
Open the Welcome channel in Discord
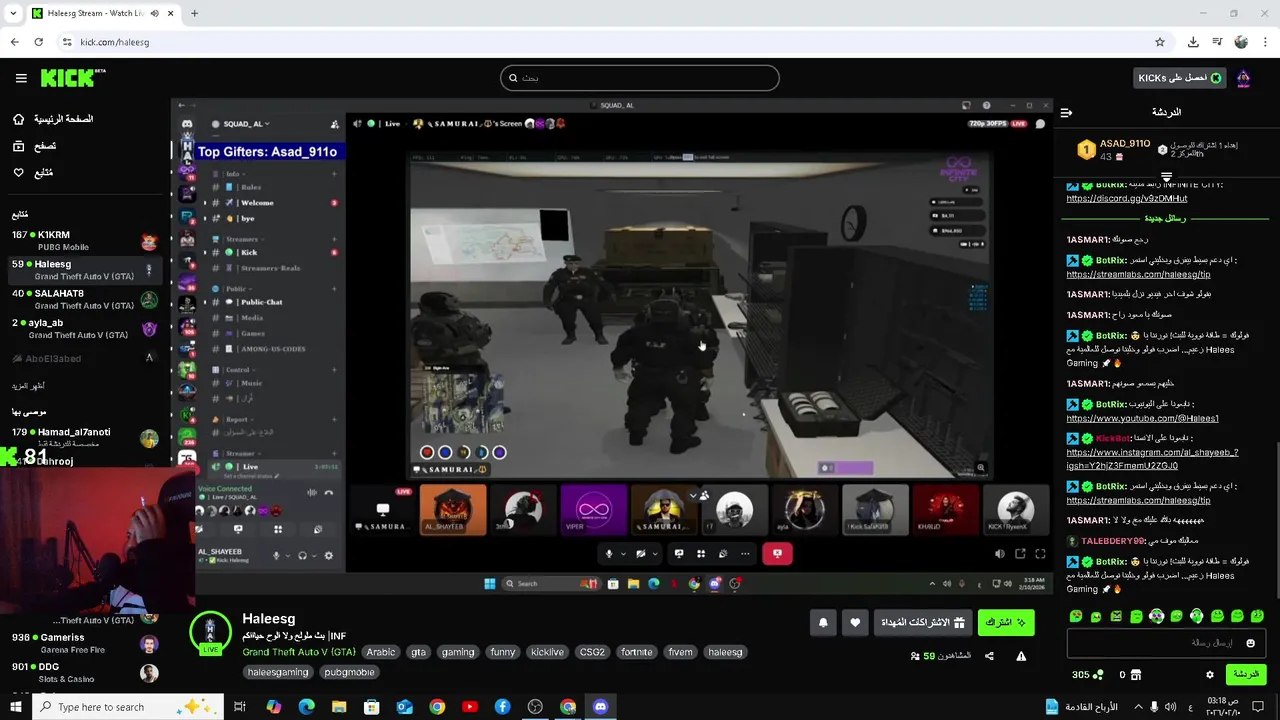(x=257, y=202)
